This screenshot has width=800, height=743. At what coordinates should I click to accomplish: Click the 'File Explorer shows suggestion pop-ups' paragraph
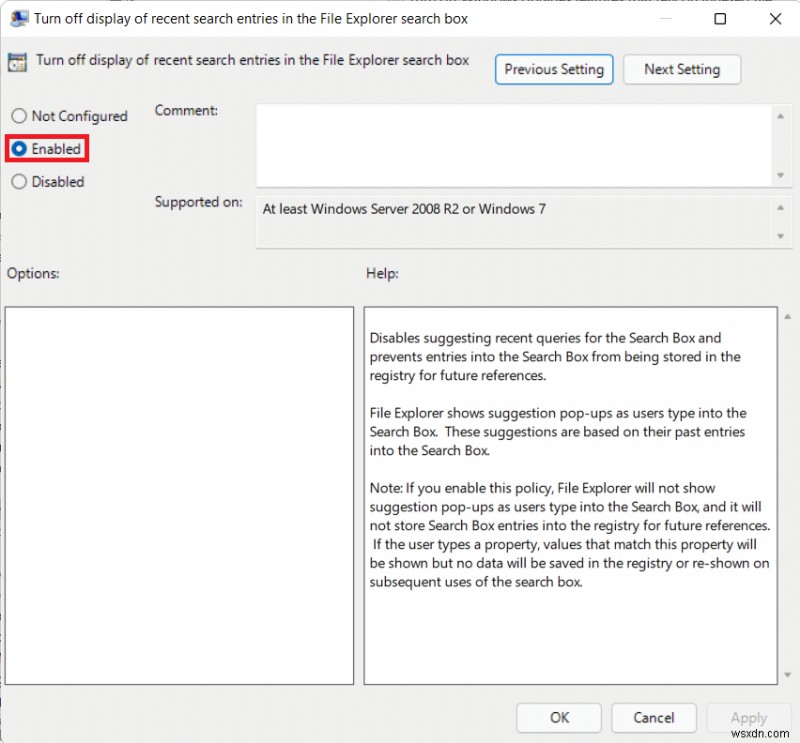tap(558, 432)
